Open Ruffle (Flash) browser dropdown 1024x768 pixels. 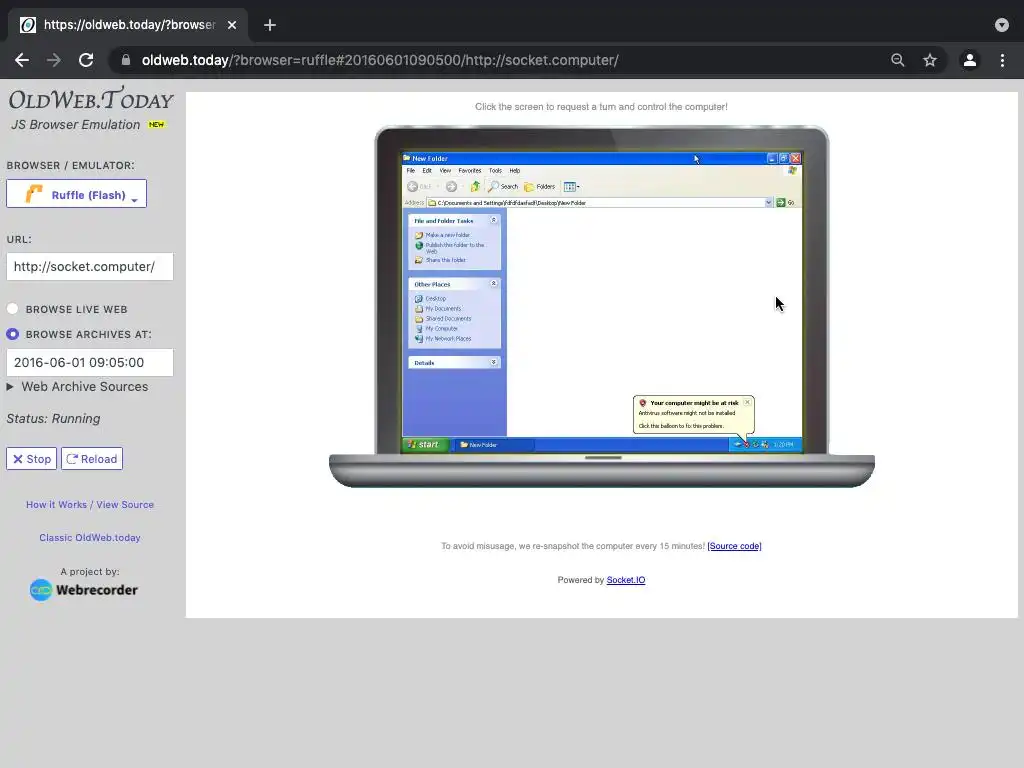(x=76, y=194)
